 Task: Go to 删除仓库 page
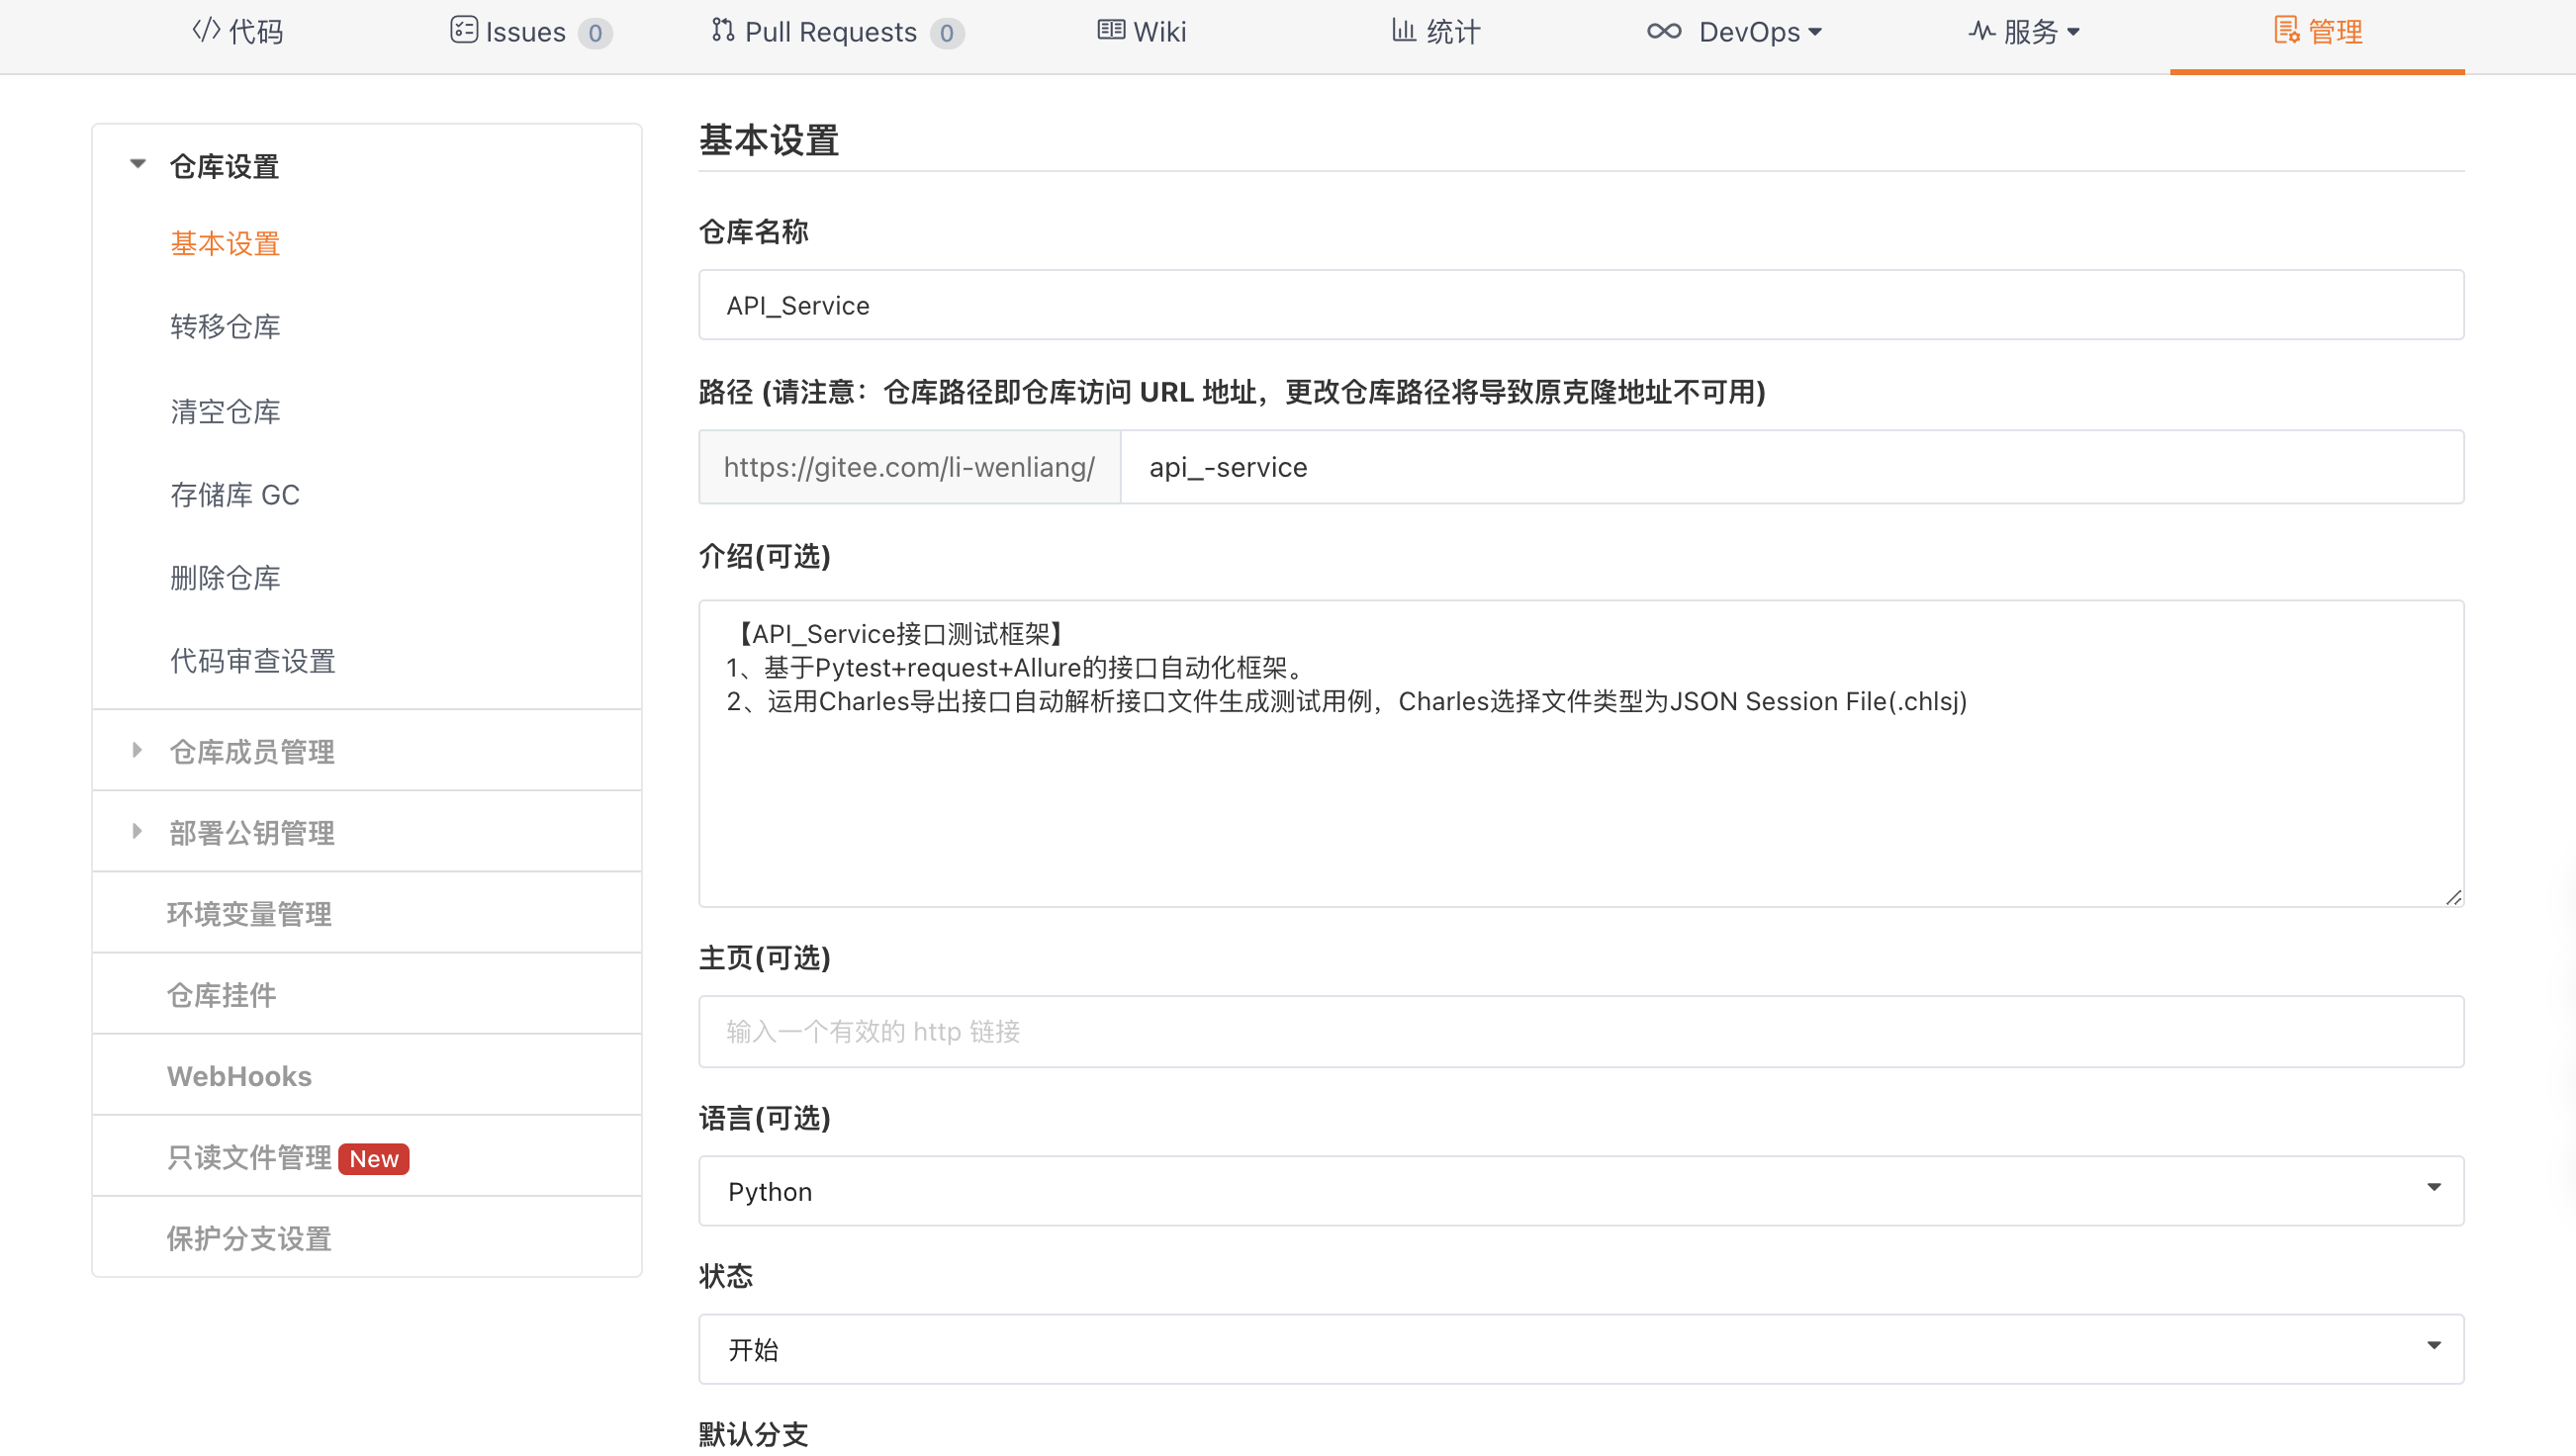tap(225, 578)
